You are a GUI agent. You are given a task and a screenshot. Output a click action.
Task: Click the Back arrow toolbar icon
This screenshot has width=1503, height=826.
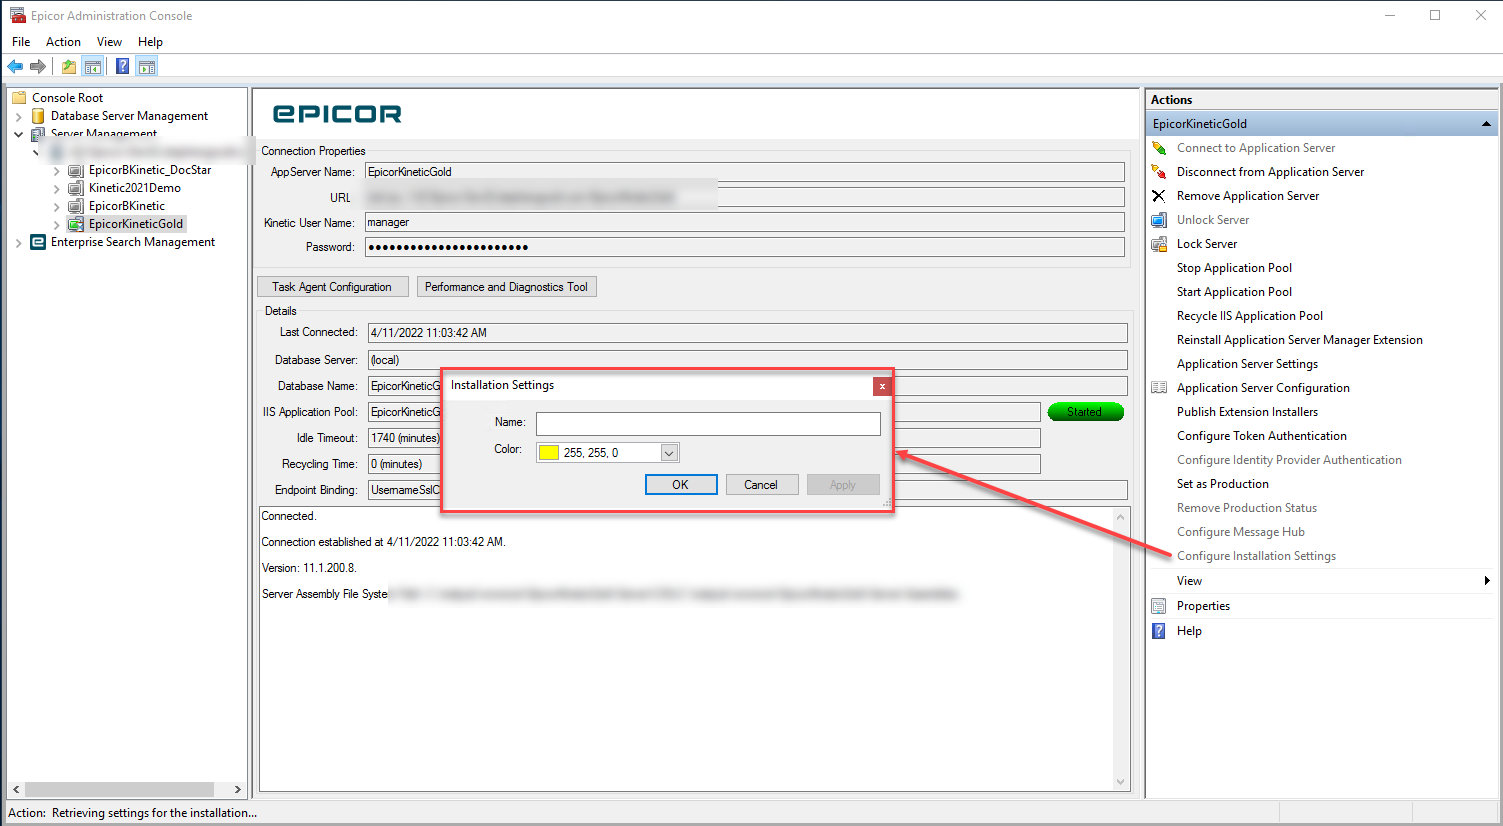pyautogui.click(x=15, y=67)
